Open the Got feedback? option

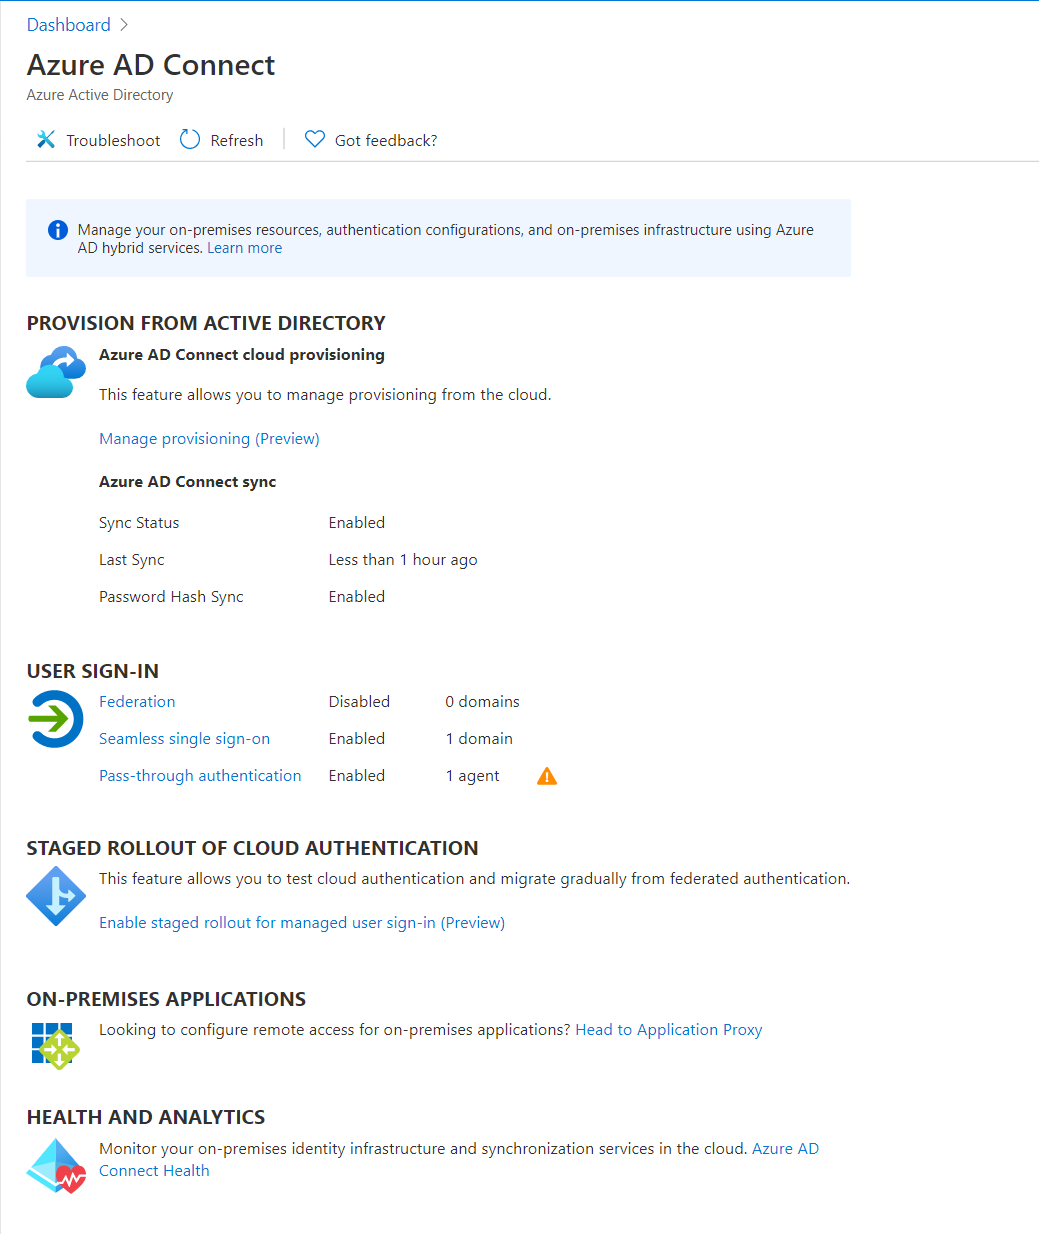pos(371,140)
